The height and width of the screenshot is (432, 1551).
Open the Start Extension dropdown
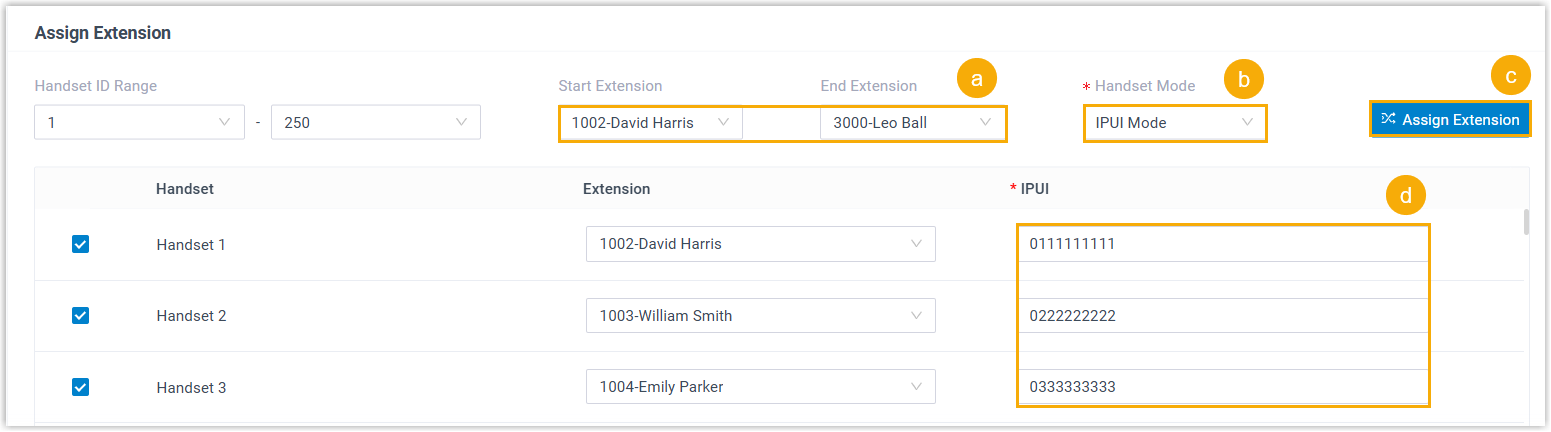pos(650,123)
